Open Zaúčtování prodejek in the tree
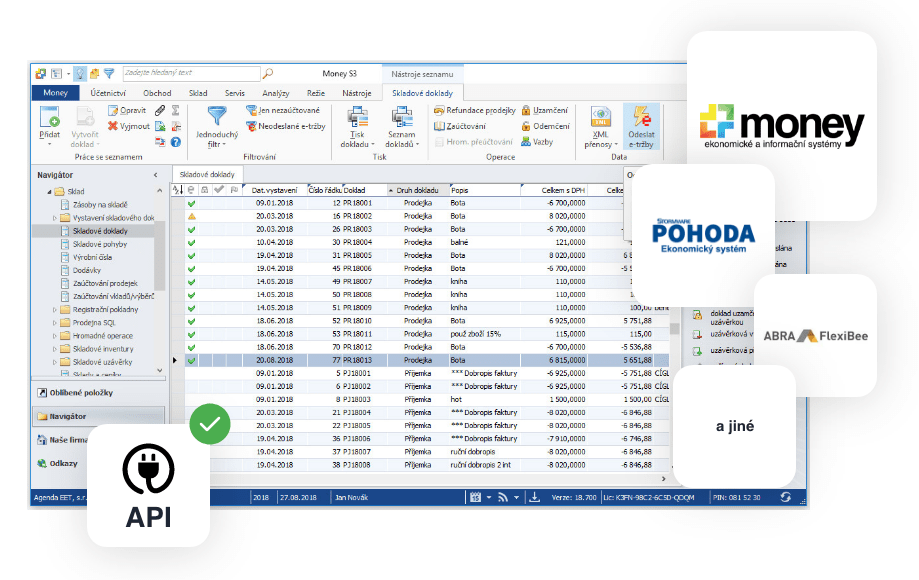919x580 pixels. click(99, 284)
